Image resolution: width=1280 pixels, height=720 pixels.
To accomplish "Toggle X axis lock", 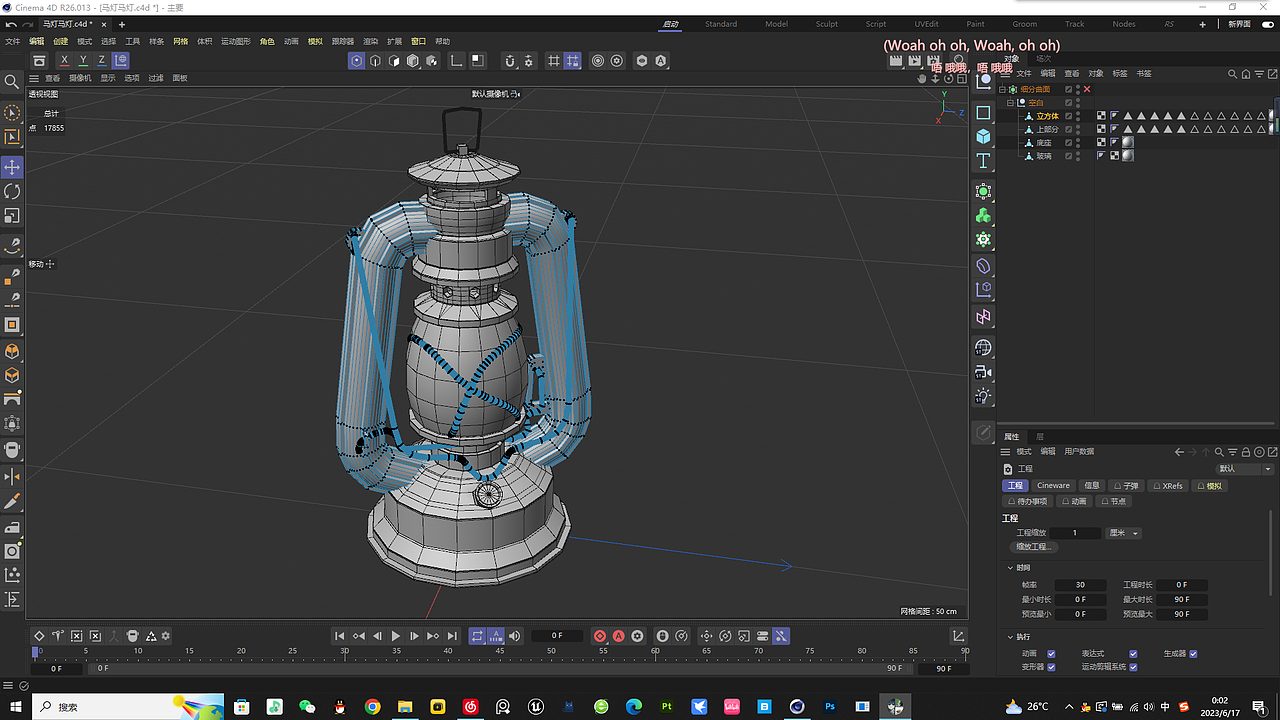I will point(65,61).
